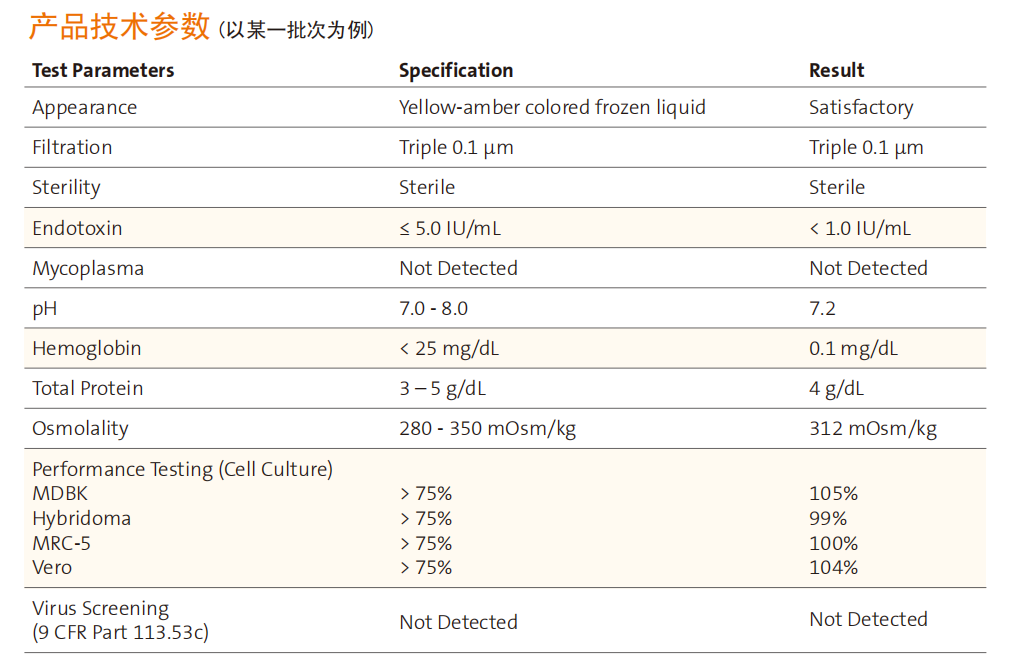The height and width of the screenshot is (667, 1015).
Task: Click the Result column header
Action: tap(836, 70)
